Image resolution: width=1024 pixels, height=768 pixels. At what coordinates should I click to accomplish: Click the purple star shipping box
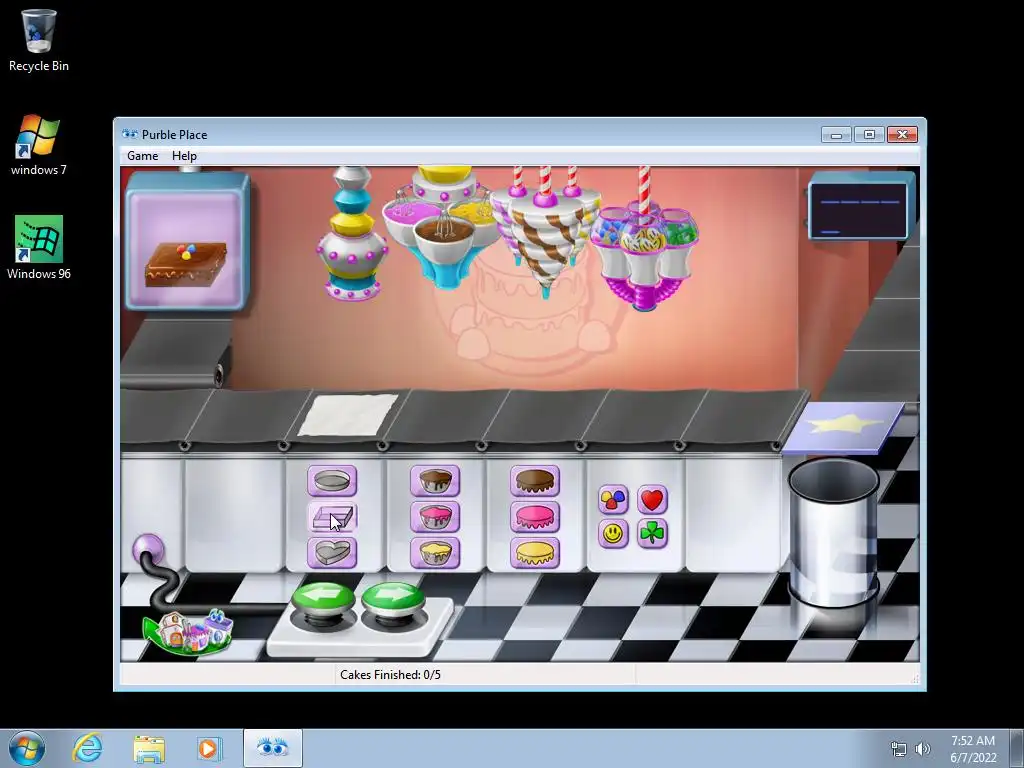pos(844,427)
